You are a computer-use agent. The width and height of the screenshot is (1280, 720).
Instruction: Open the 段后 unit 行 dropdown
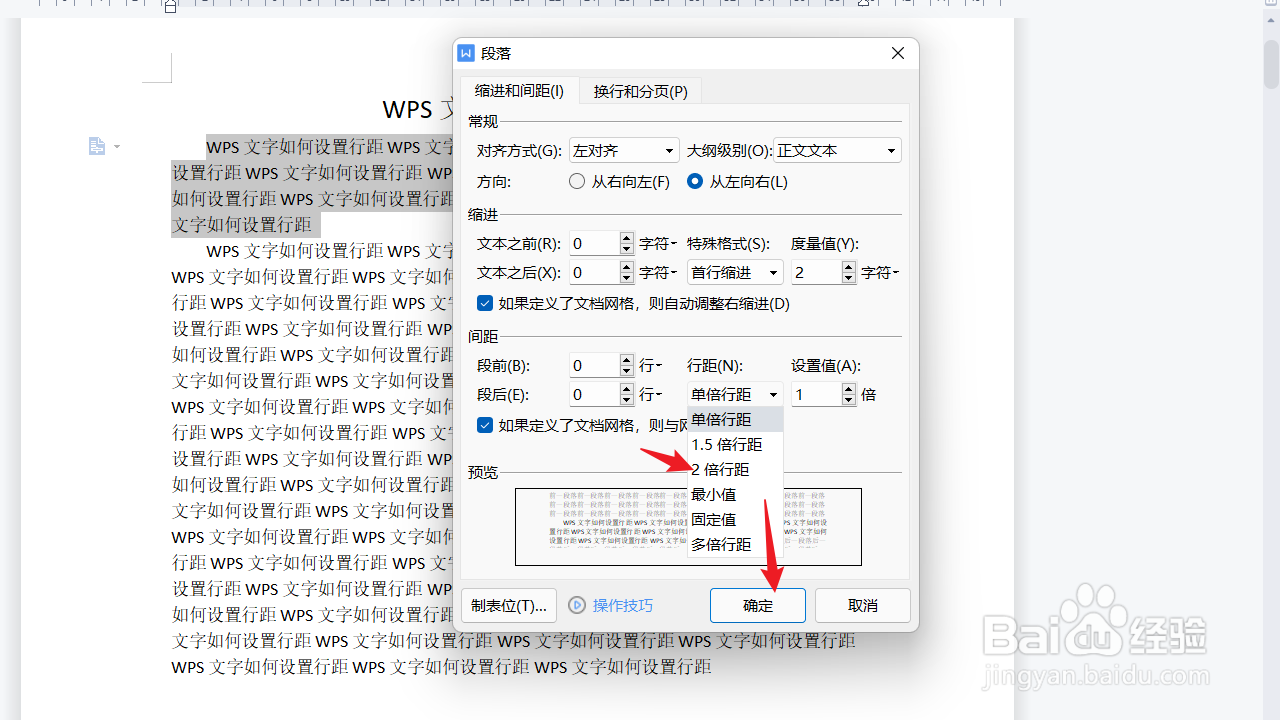(651, 394)
